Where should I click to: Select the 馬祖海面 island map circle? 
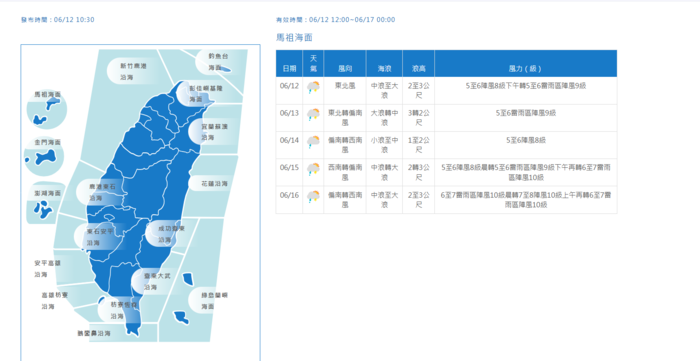pyautogui.click(x=47, y=109)
